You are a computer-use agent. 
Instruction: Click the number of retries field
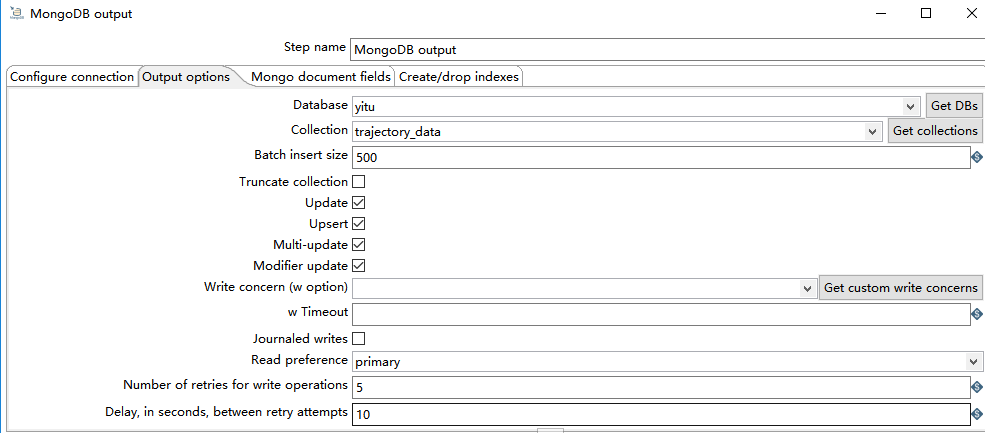(x=661, y=387)
